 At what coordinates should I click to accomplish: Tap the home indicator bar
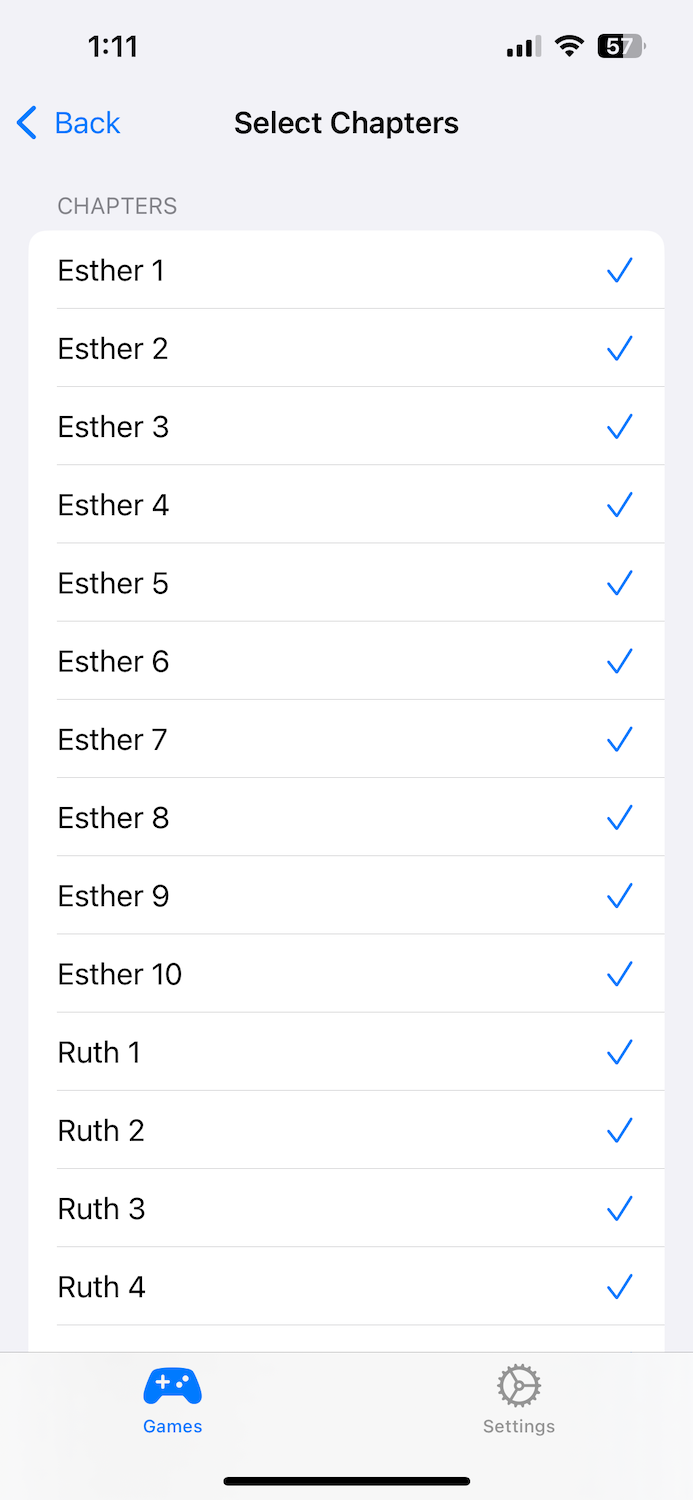tap(346, 1481)
